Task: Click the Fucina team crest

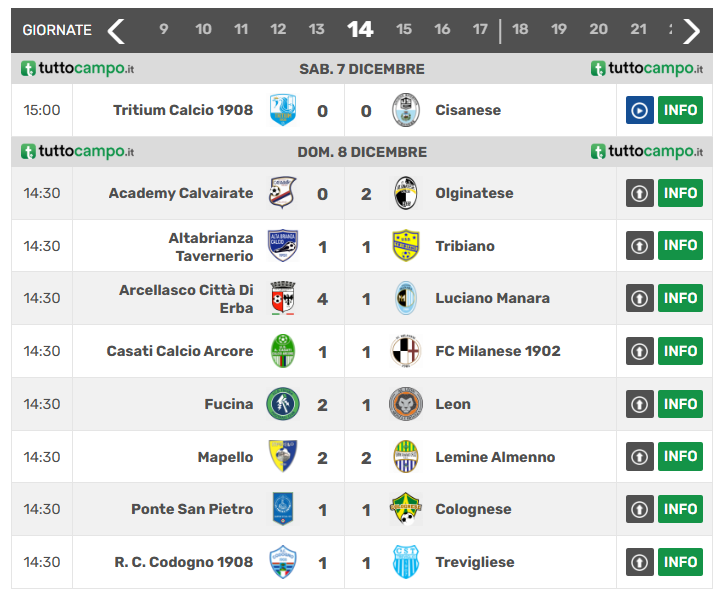Action: (283, 404)
